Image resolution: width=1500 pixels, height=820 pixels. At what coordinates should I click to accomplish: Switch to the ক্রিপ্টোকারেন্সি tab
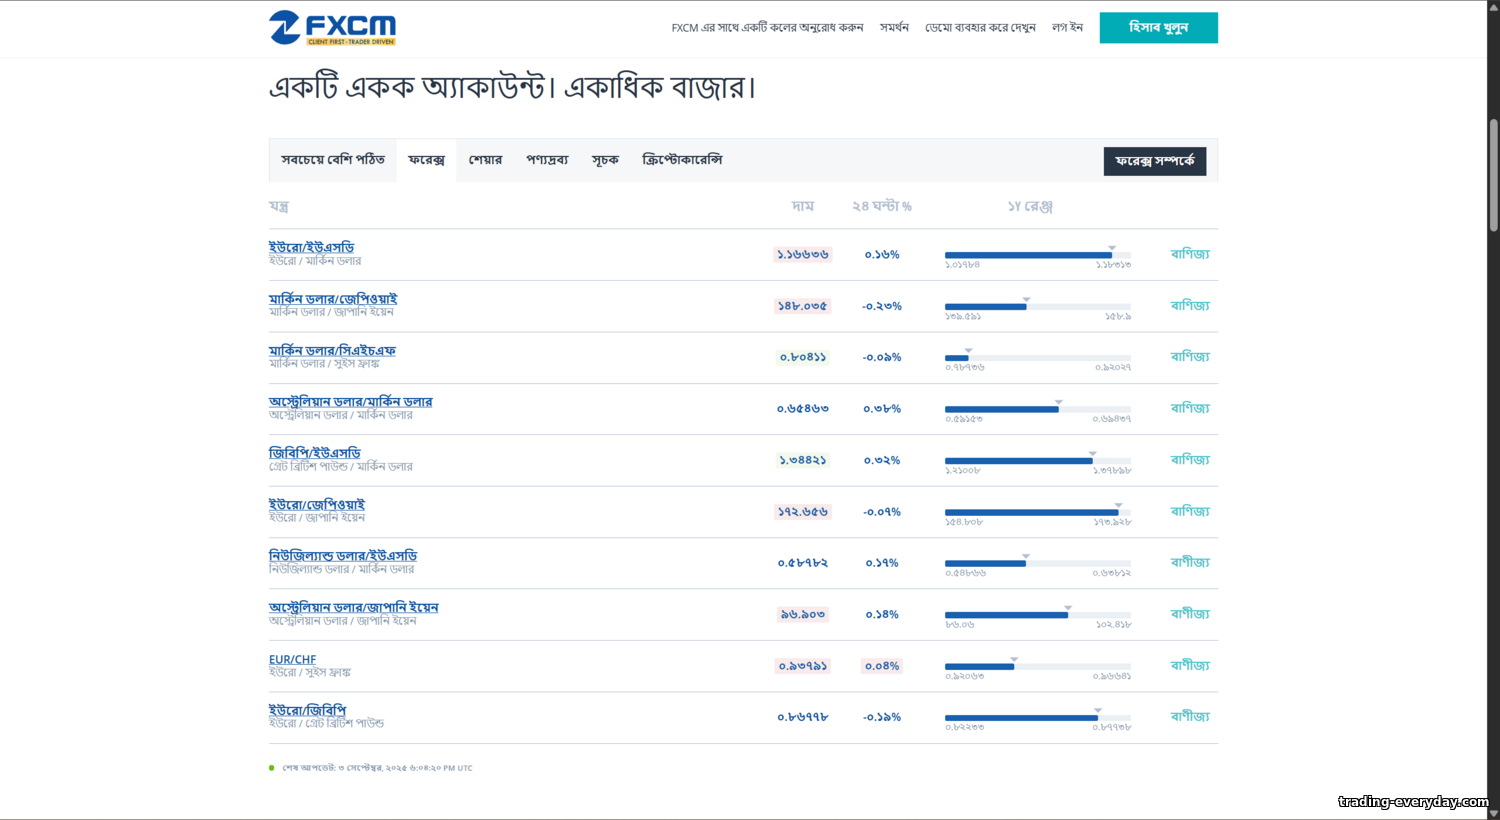[682, 160]
